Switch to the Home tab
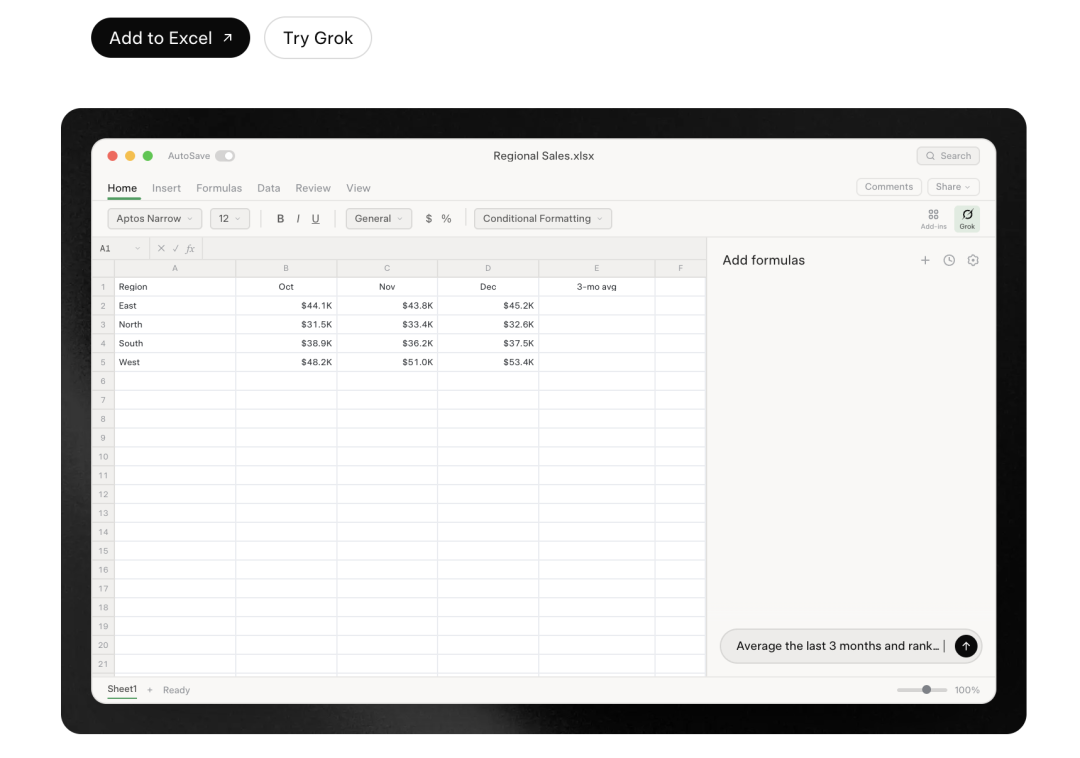The width and height of the screenshot is (1080, 758). point(122,188)
